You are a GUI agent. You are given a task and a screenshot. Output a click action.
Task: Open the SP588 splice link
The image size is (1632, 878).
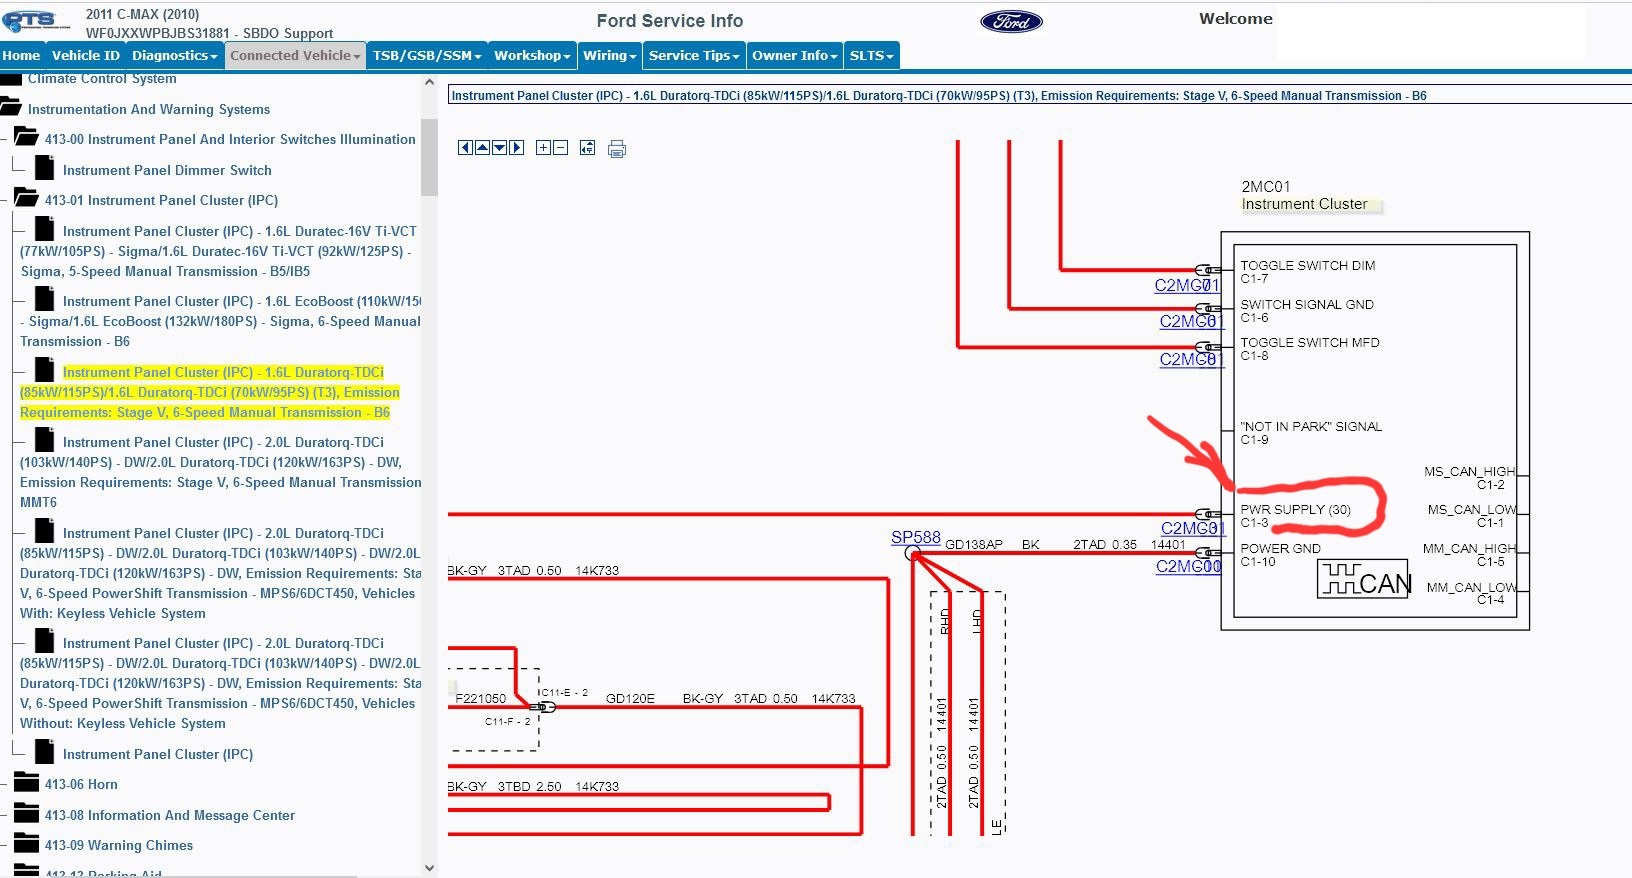click(x=916, y=538)
